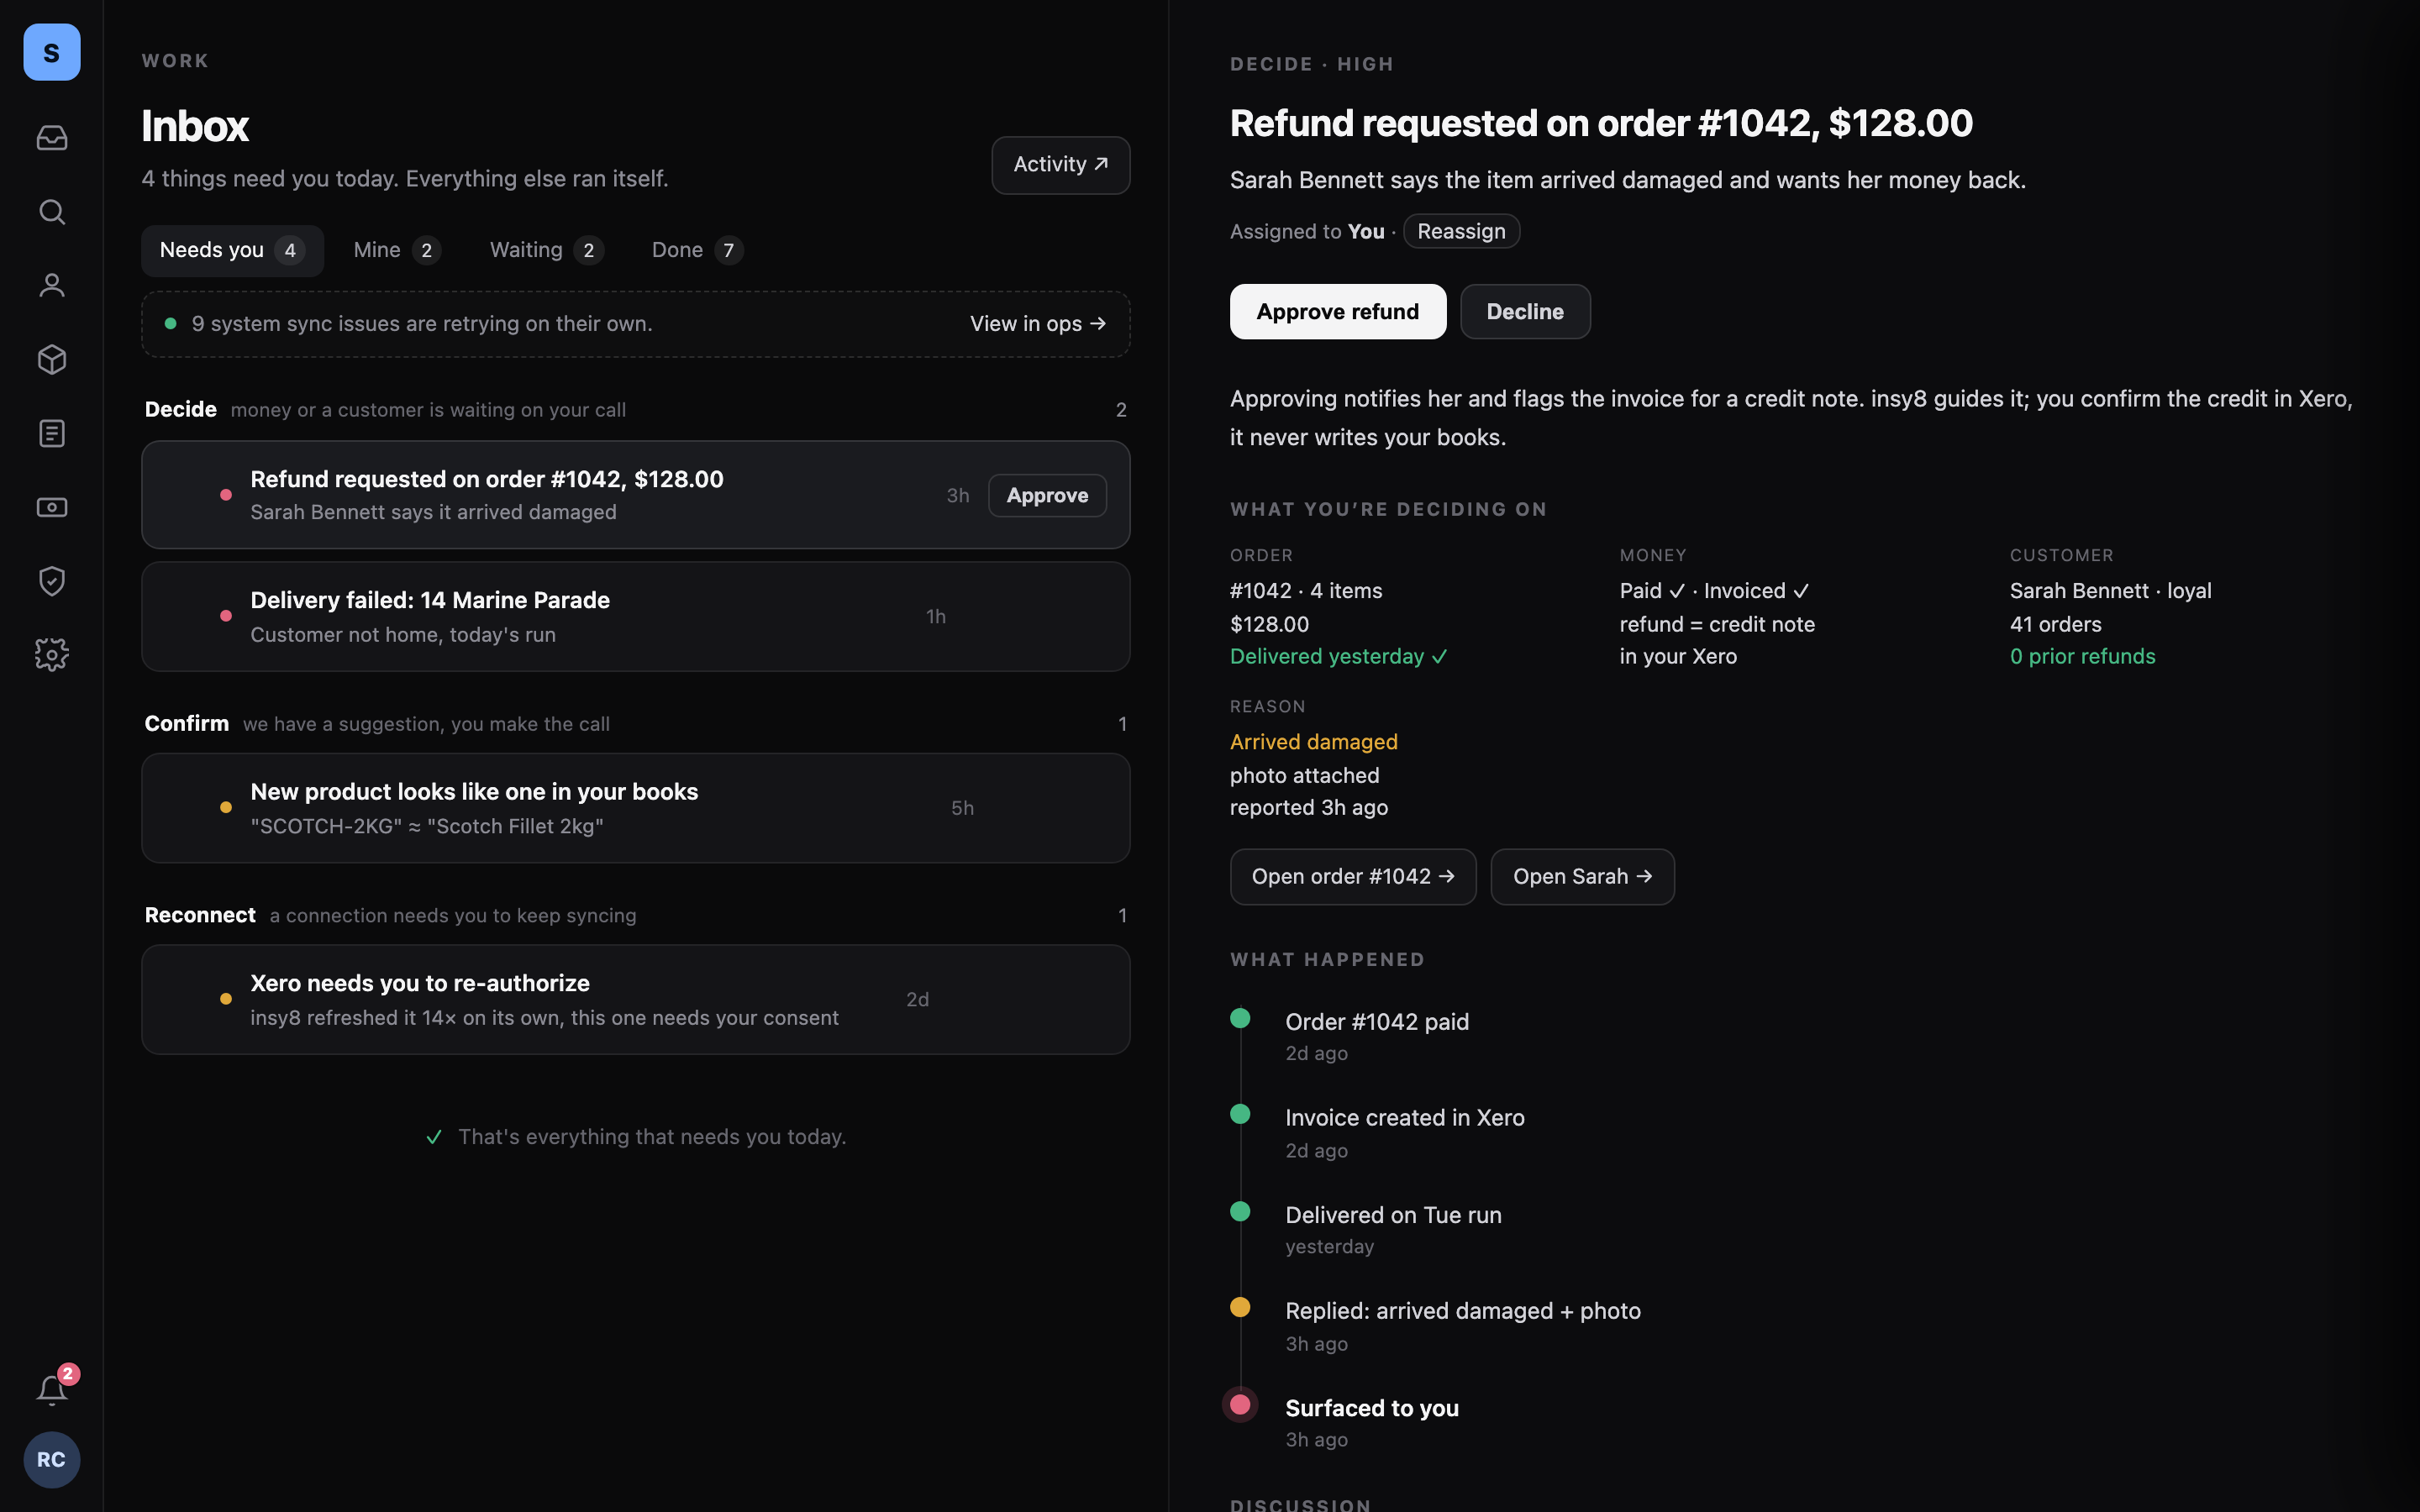Click the 'Confirm' section heading
2420x1512 pixels.
187,723
